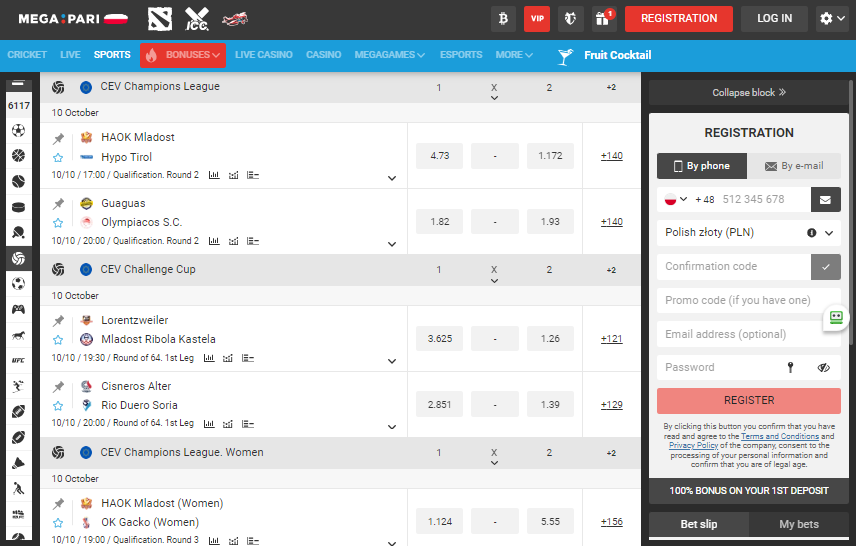Favorite the Guaguas vs Olympiacos S.C. match

tap(58, 223)
